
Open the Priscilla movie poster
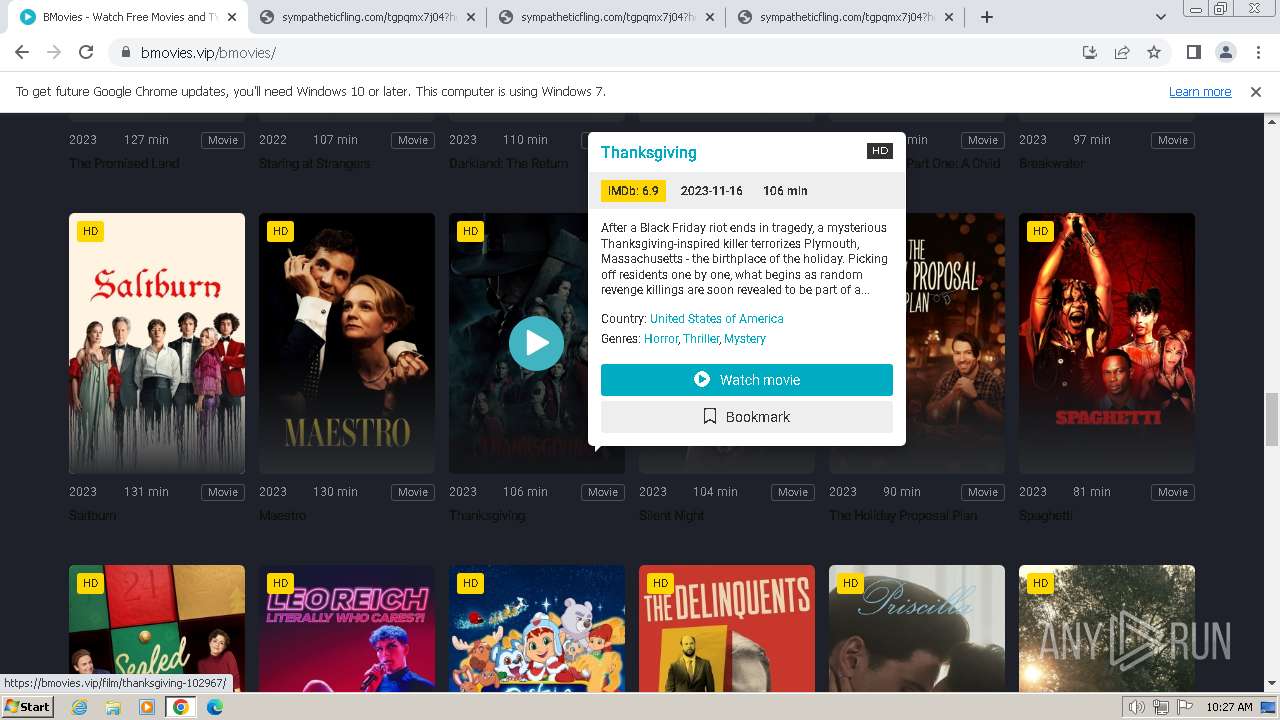point(917,629)
